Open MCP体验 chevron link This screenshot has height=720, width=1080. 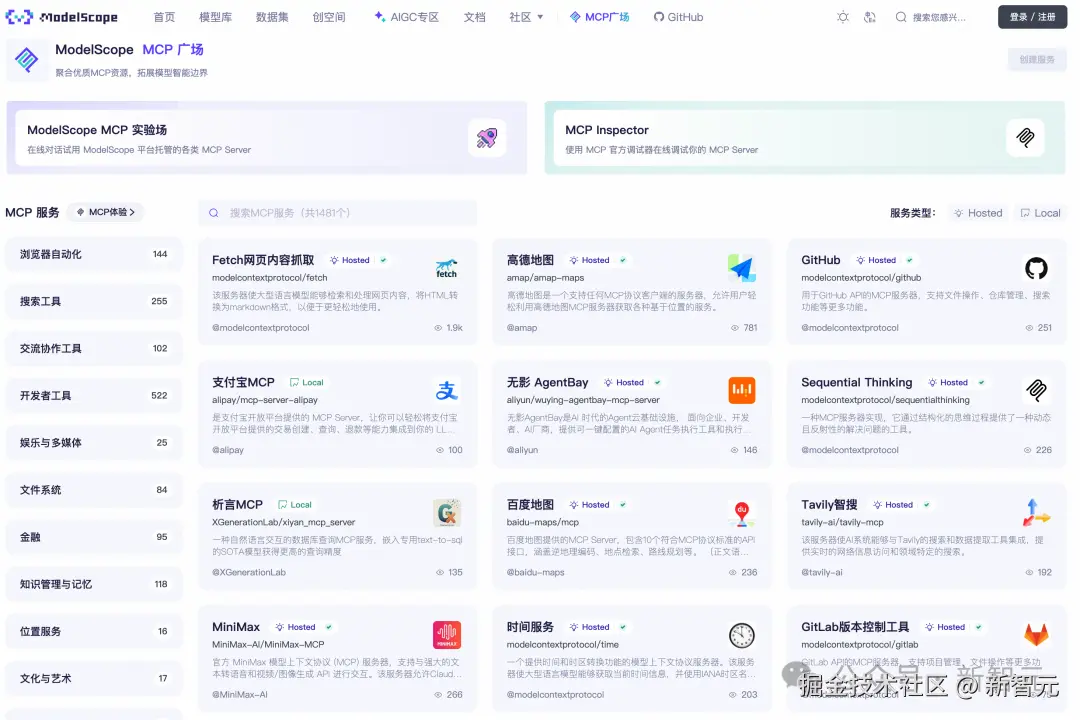[x=105, y=212]
